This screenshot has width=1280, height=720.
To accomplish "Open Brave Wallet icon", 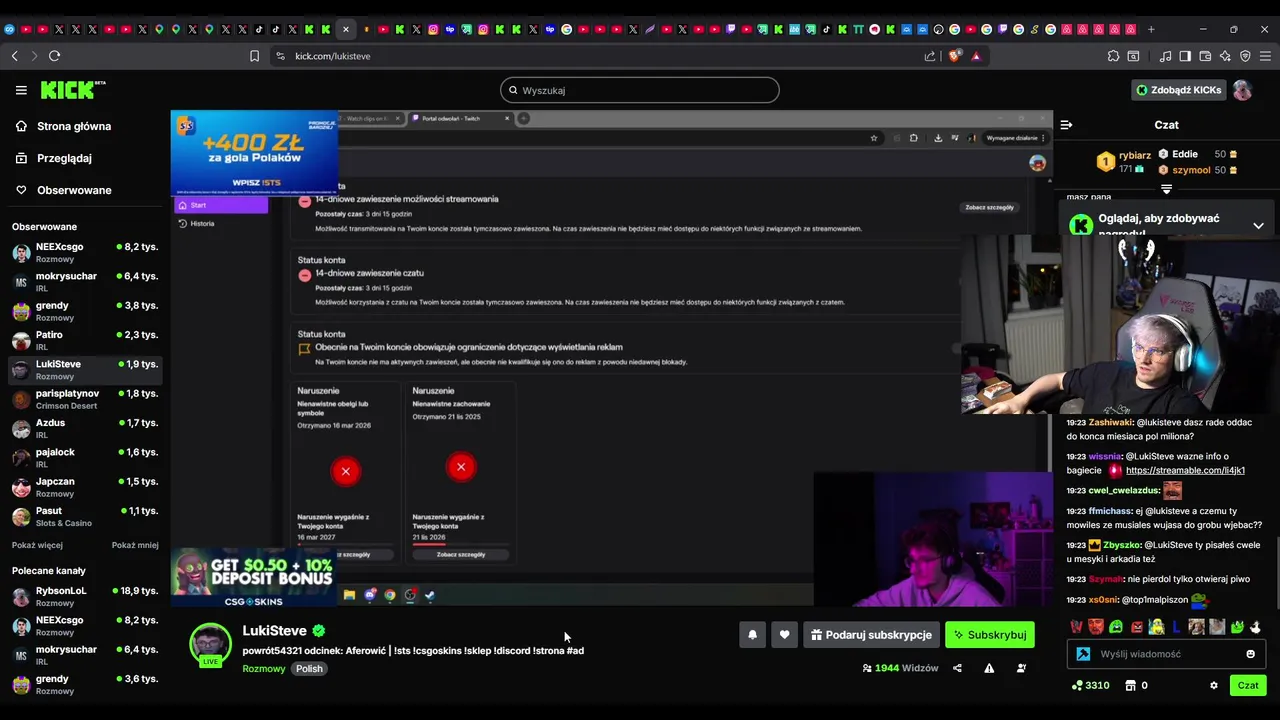I will click(1205, 56).
